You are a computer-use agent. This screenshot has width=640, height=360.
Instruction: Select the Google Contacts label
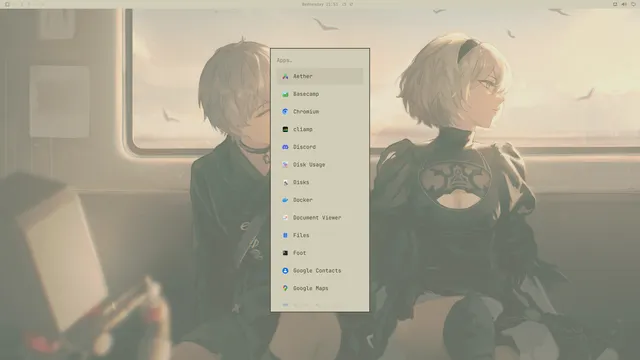point(317,271)
